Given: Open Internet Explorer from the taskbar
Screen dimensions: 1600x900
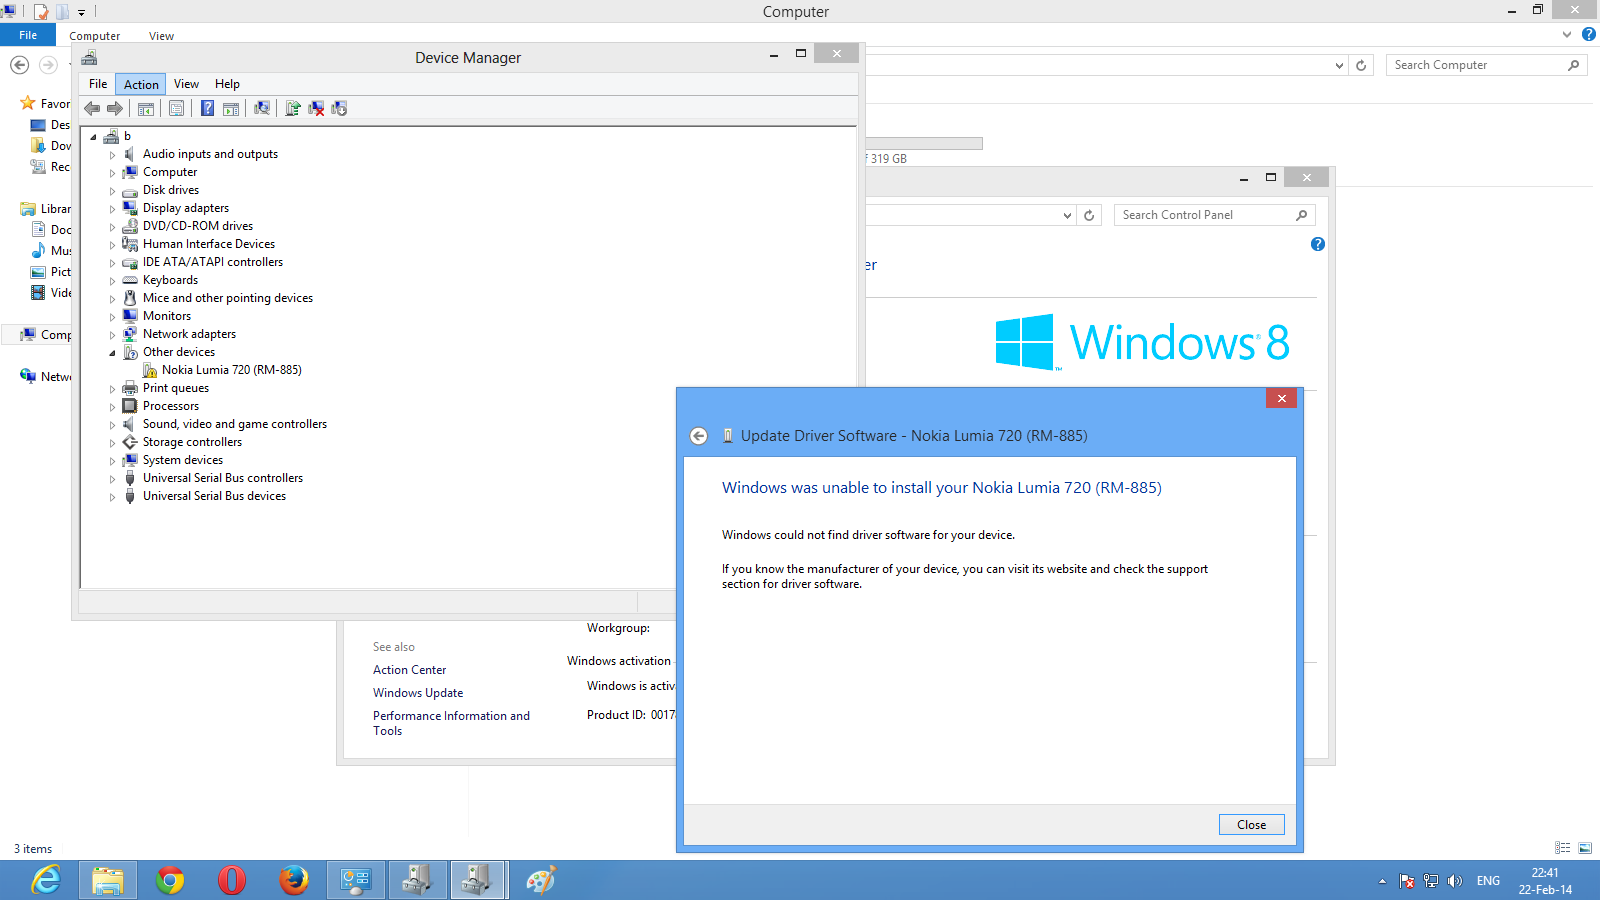Looking at the screenshot, I should click(x=46, y=880).
